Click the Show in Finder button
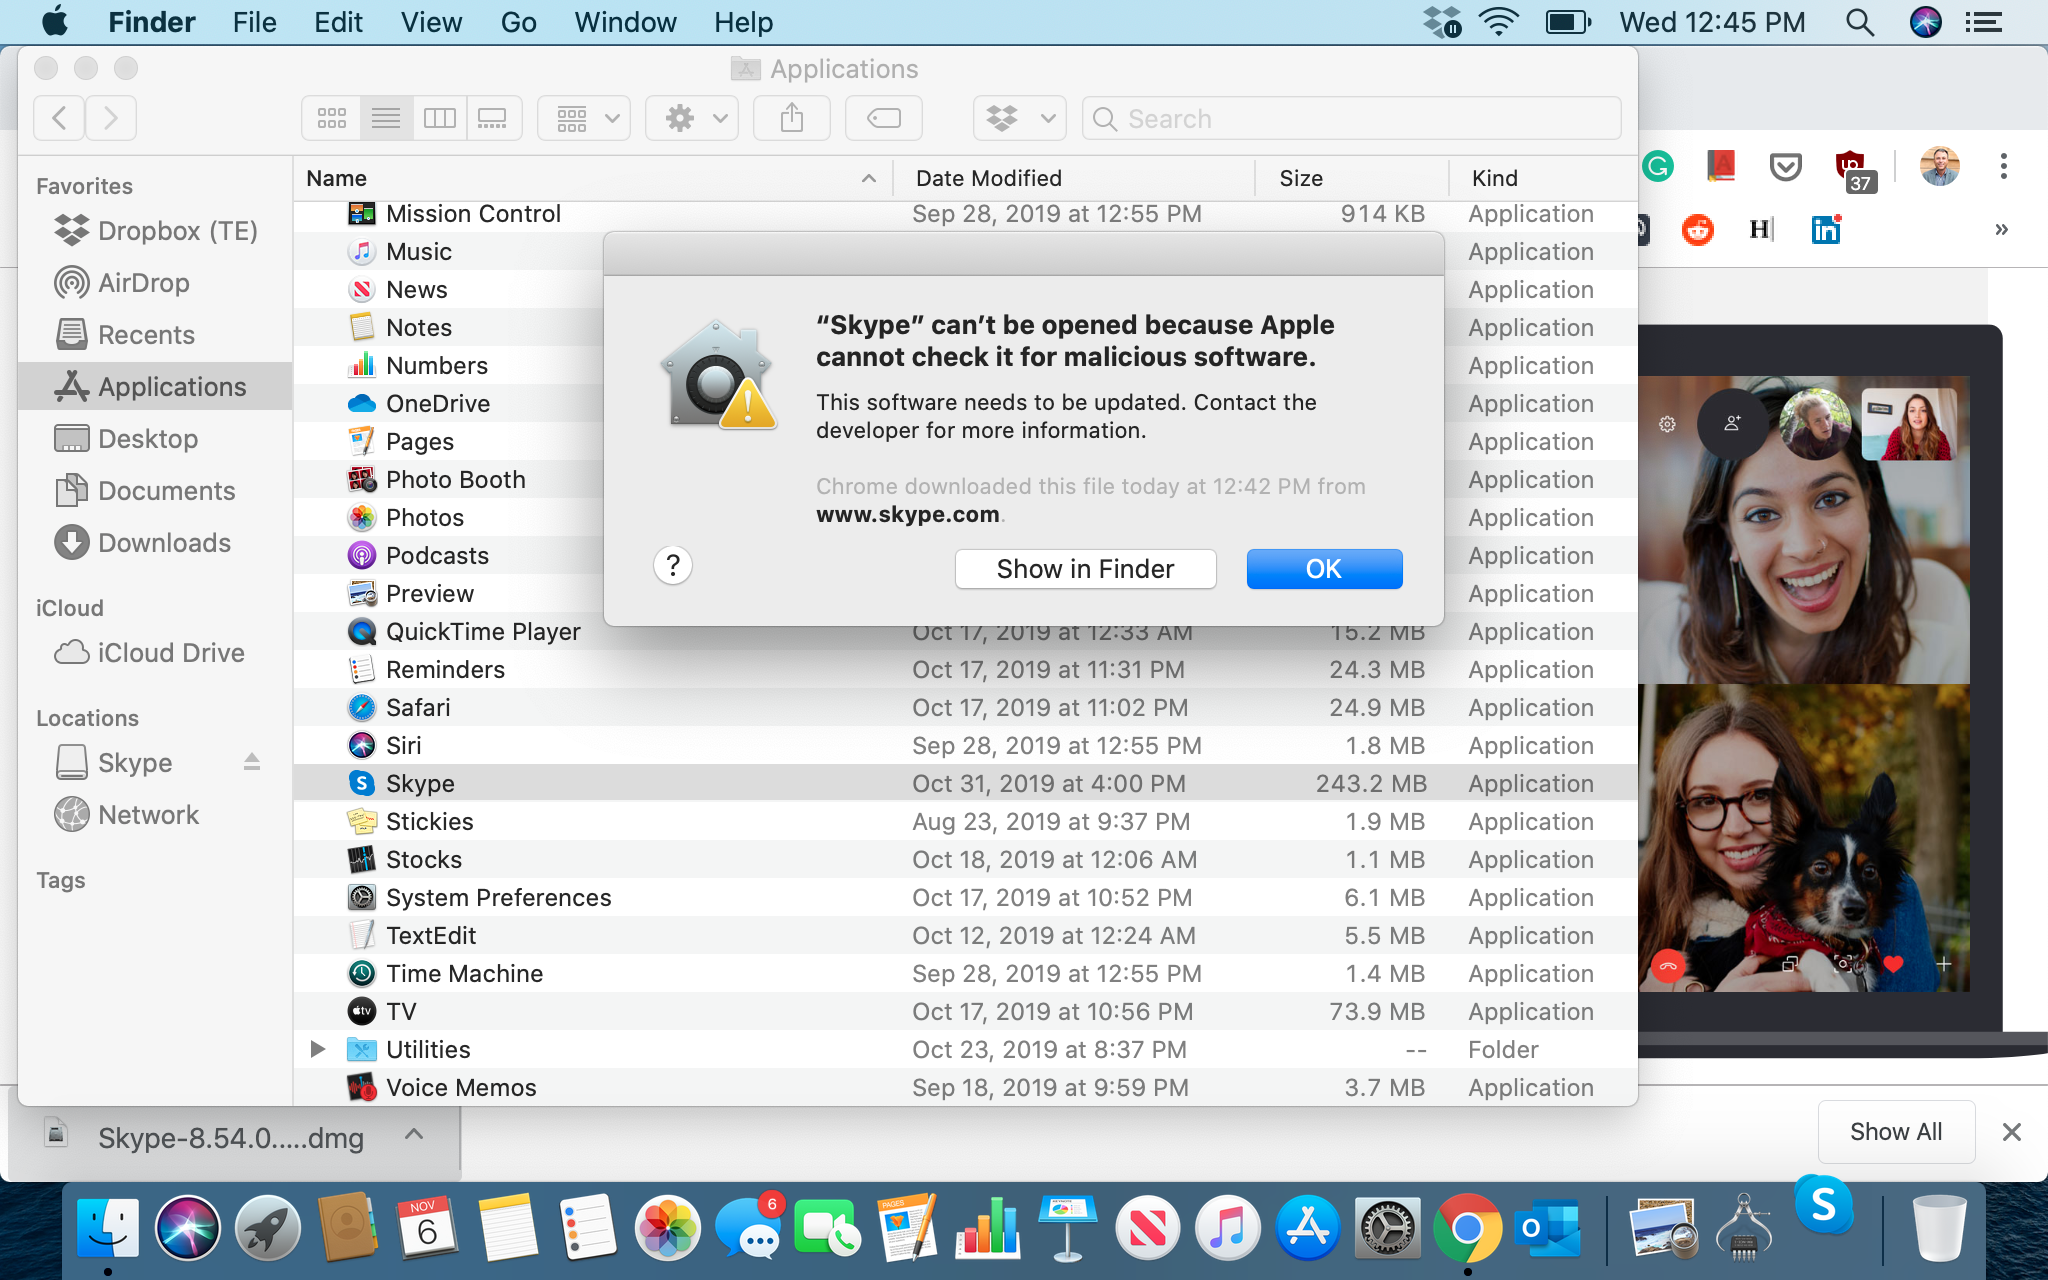The width and height of the screenshot is (2048, 1280). pos(1085,569)
